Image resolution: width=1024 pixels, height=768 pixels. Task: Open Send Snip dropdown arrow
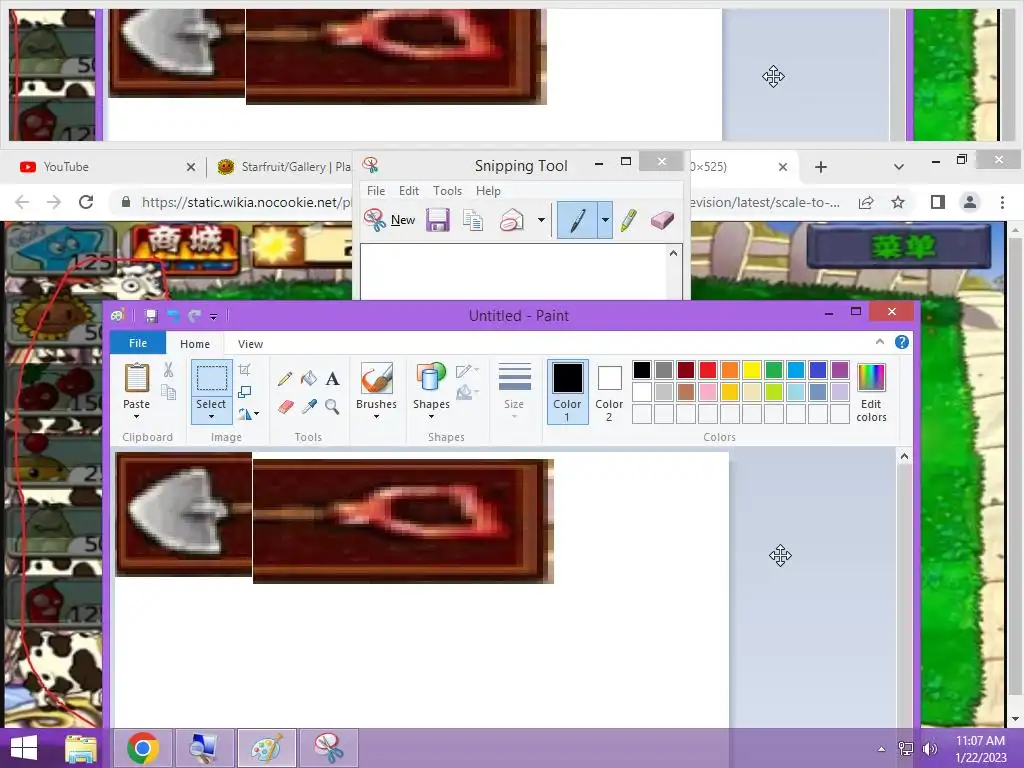point(541,220)
